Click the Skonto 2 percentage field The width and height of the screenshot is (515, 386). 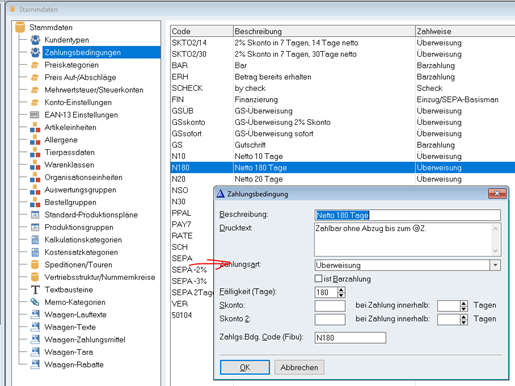330,319
